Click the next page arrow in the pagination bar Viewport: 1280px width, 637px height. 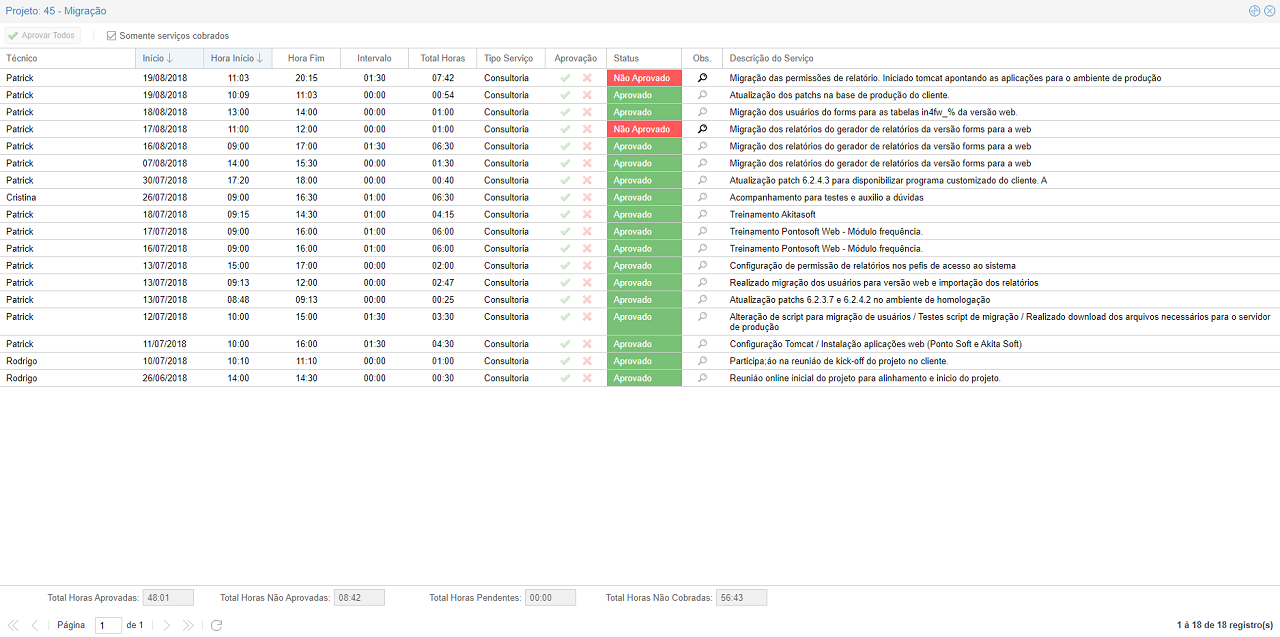point(167,625)
